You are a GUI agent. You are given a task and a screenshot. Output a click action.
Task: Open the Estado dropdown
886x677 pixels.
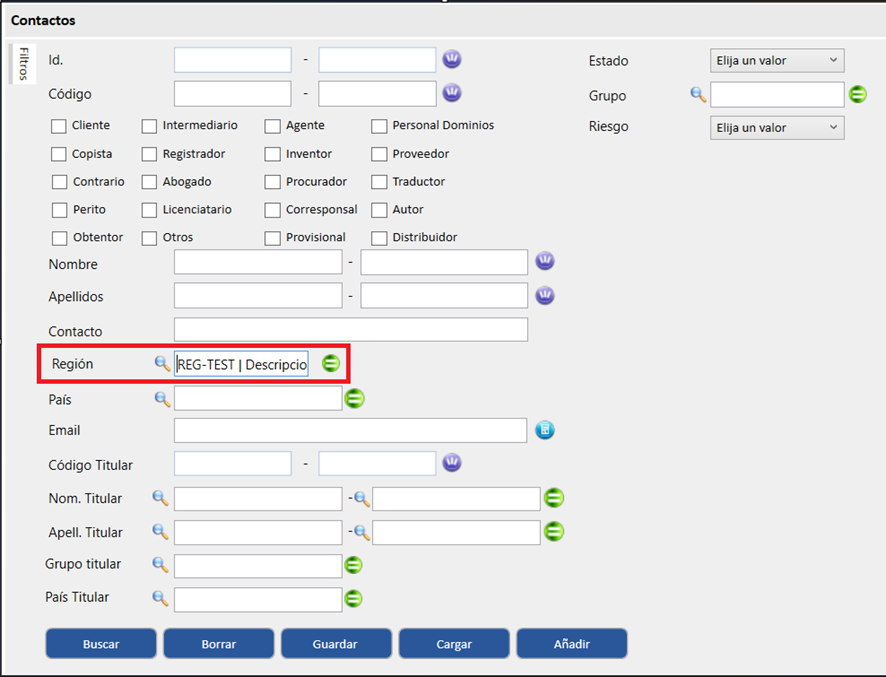click(776, 61)
